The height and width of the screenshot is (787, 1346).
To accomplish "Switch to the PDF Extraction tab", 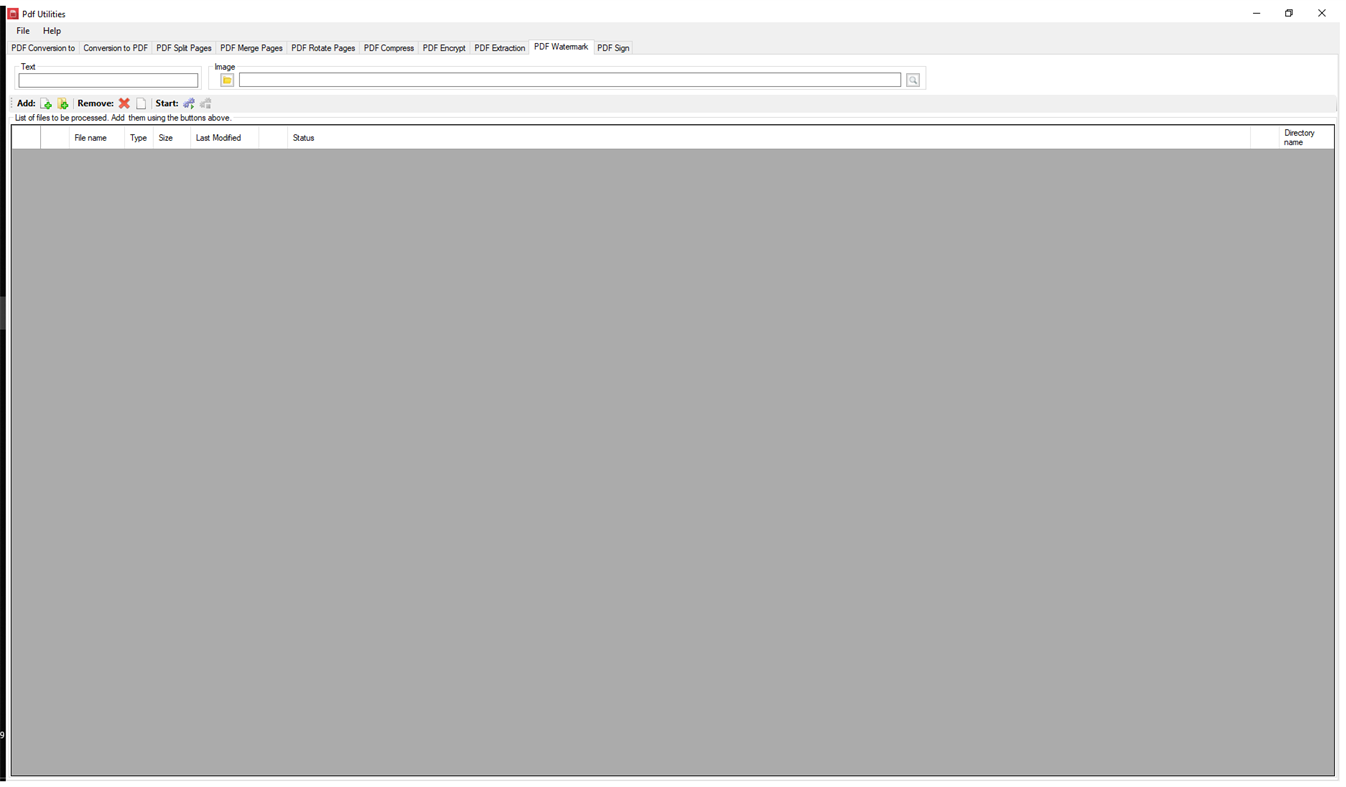I will click(x=499, y=47).
